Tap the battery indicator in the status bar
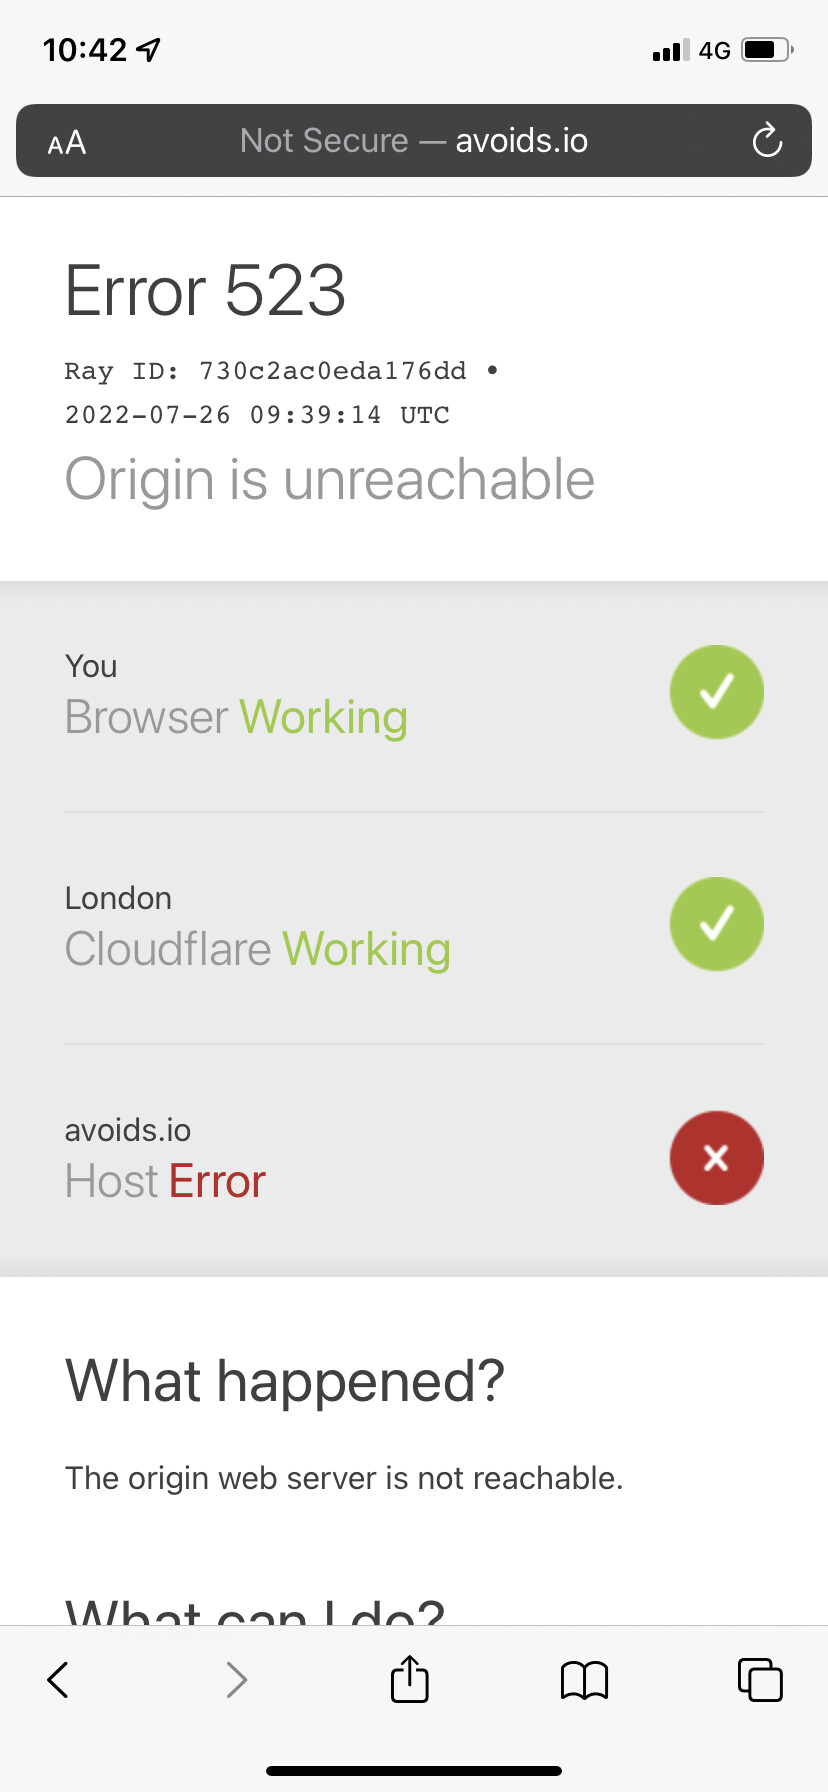 pos(767,49)
